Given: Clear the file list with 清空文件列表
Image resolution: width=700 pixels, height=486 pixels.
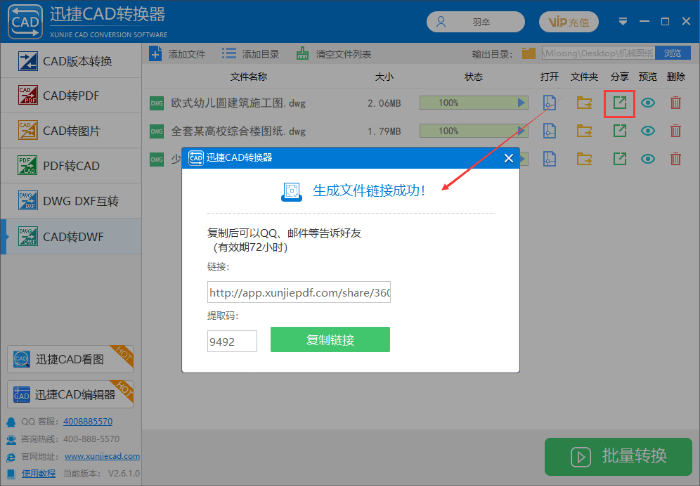Looking at the screenshot, I should pos(333,54).
